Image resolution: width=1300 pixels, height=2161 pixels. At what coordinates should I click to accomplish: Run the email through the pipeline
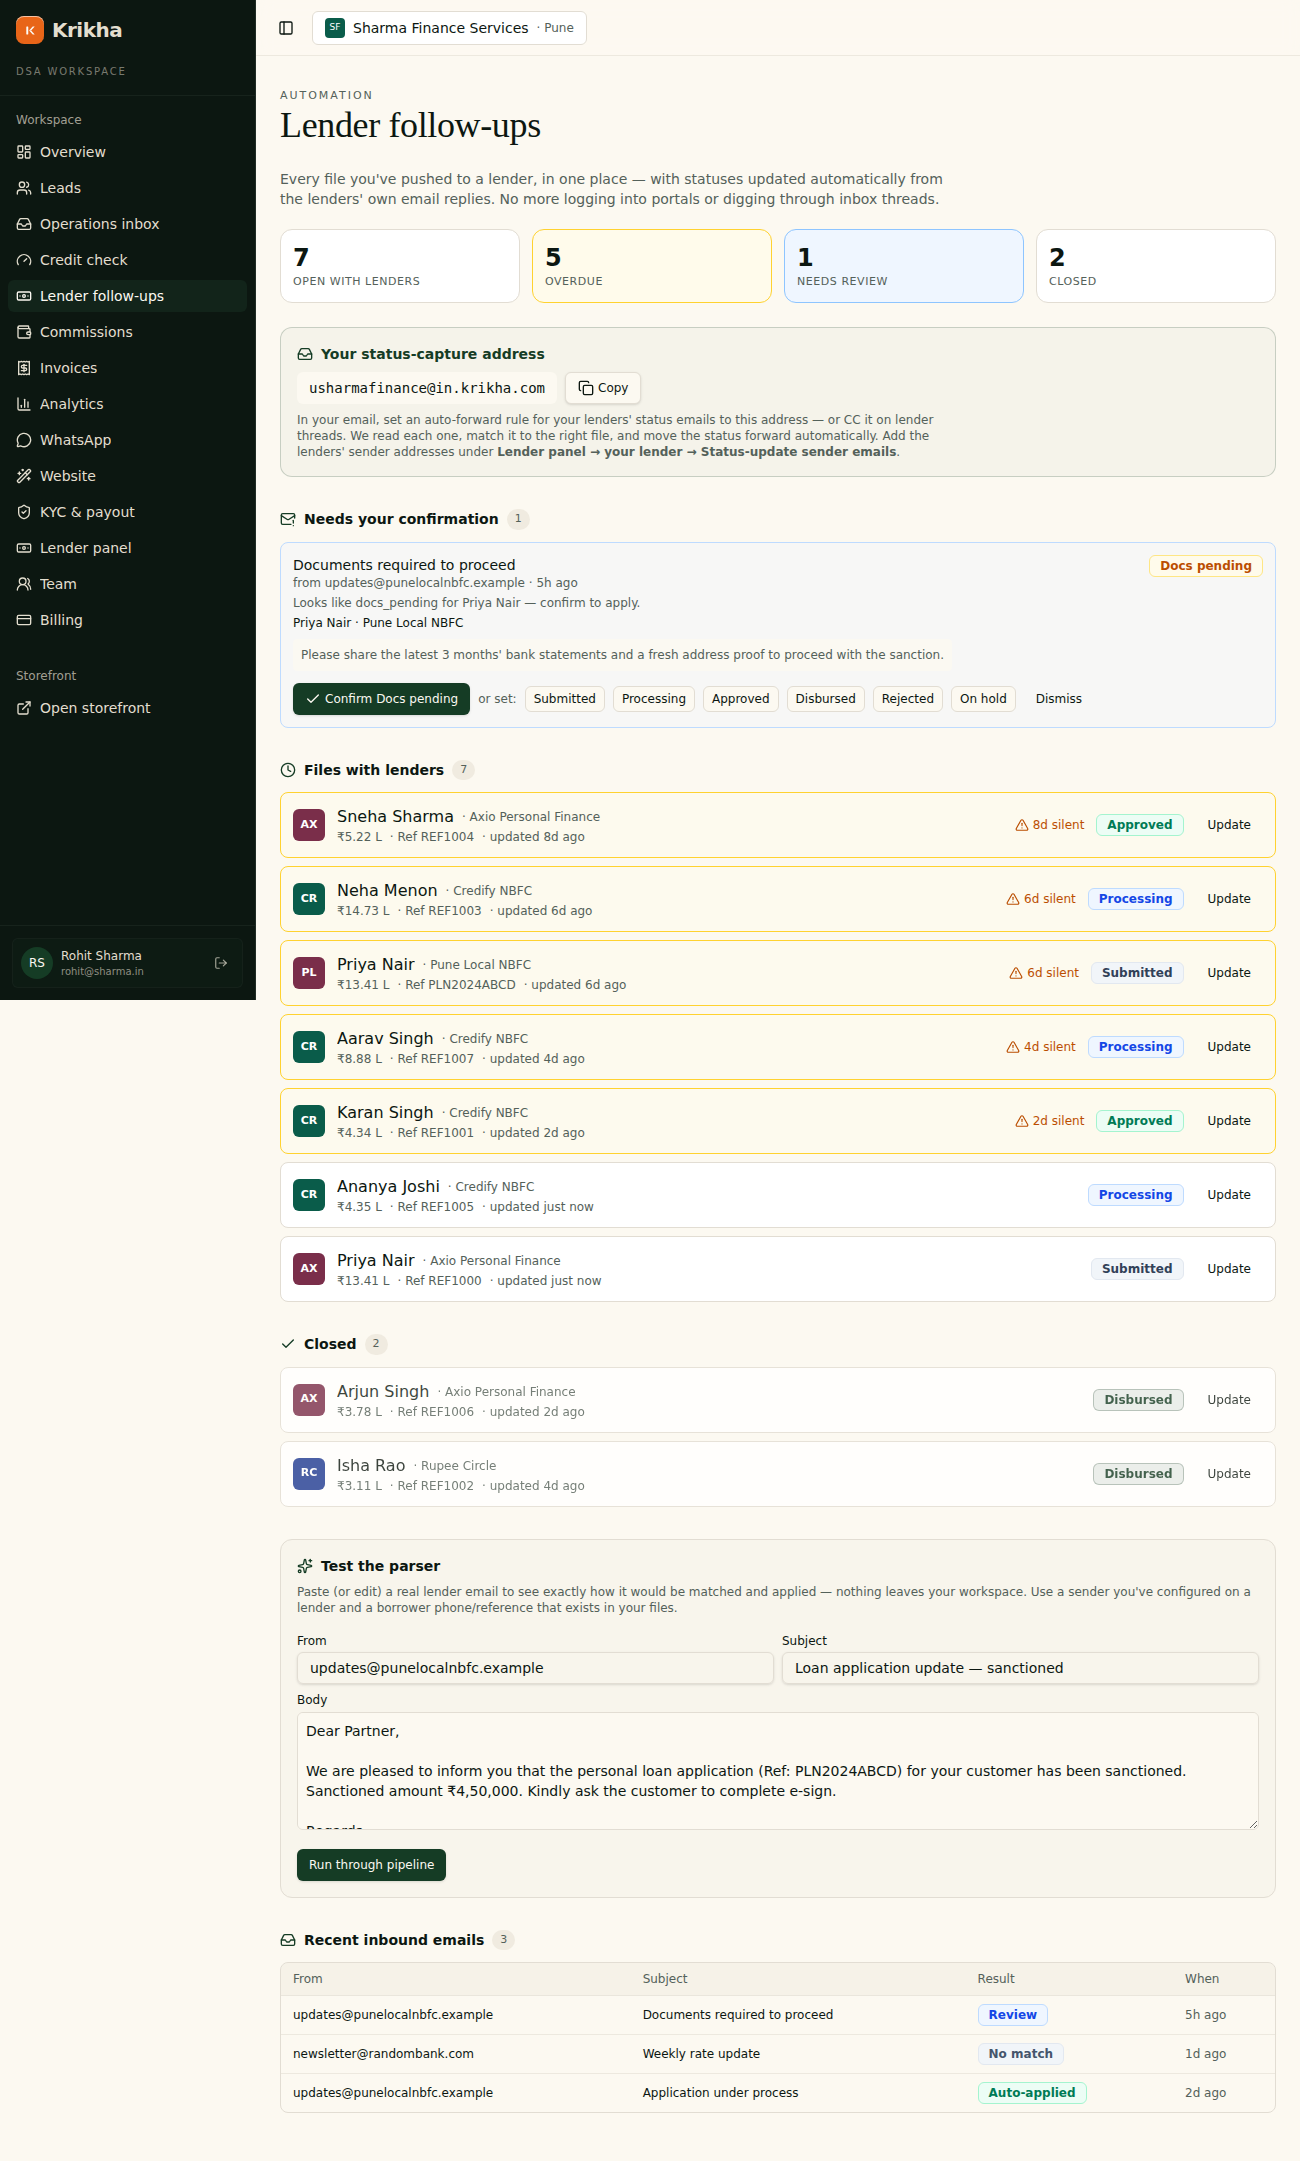[x=371, y=1865]
